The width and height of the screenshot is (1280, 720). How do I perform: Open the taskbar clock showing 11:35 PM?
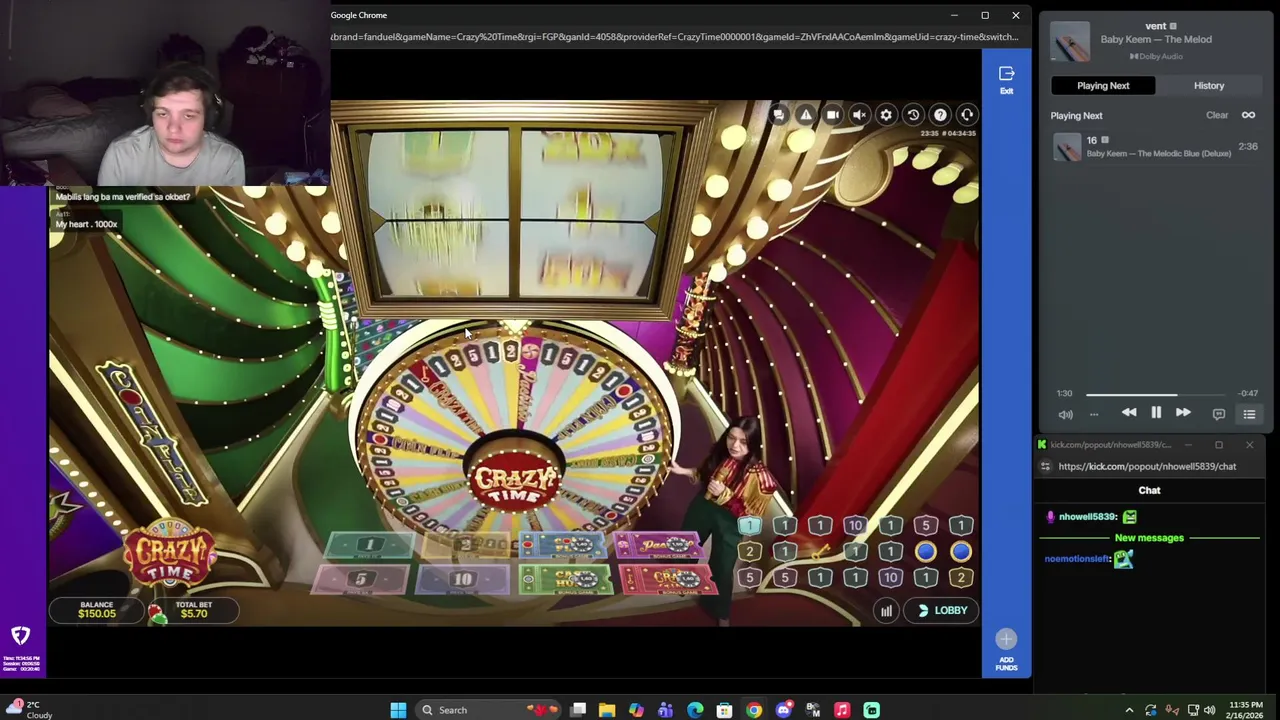(x=1245, y=710)
